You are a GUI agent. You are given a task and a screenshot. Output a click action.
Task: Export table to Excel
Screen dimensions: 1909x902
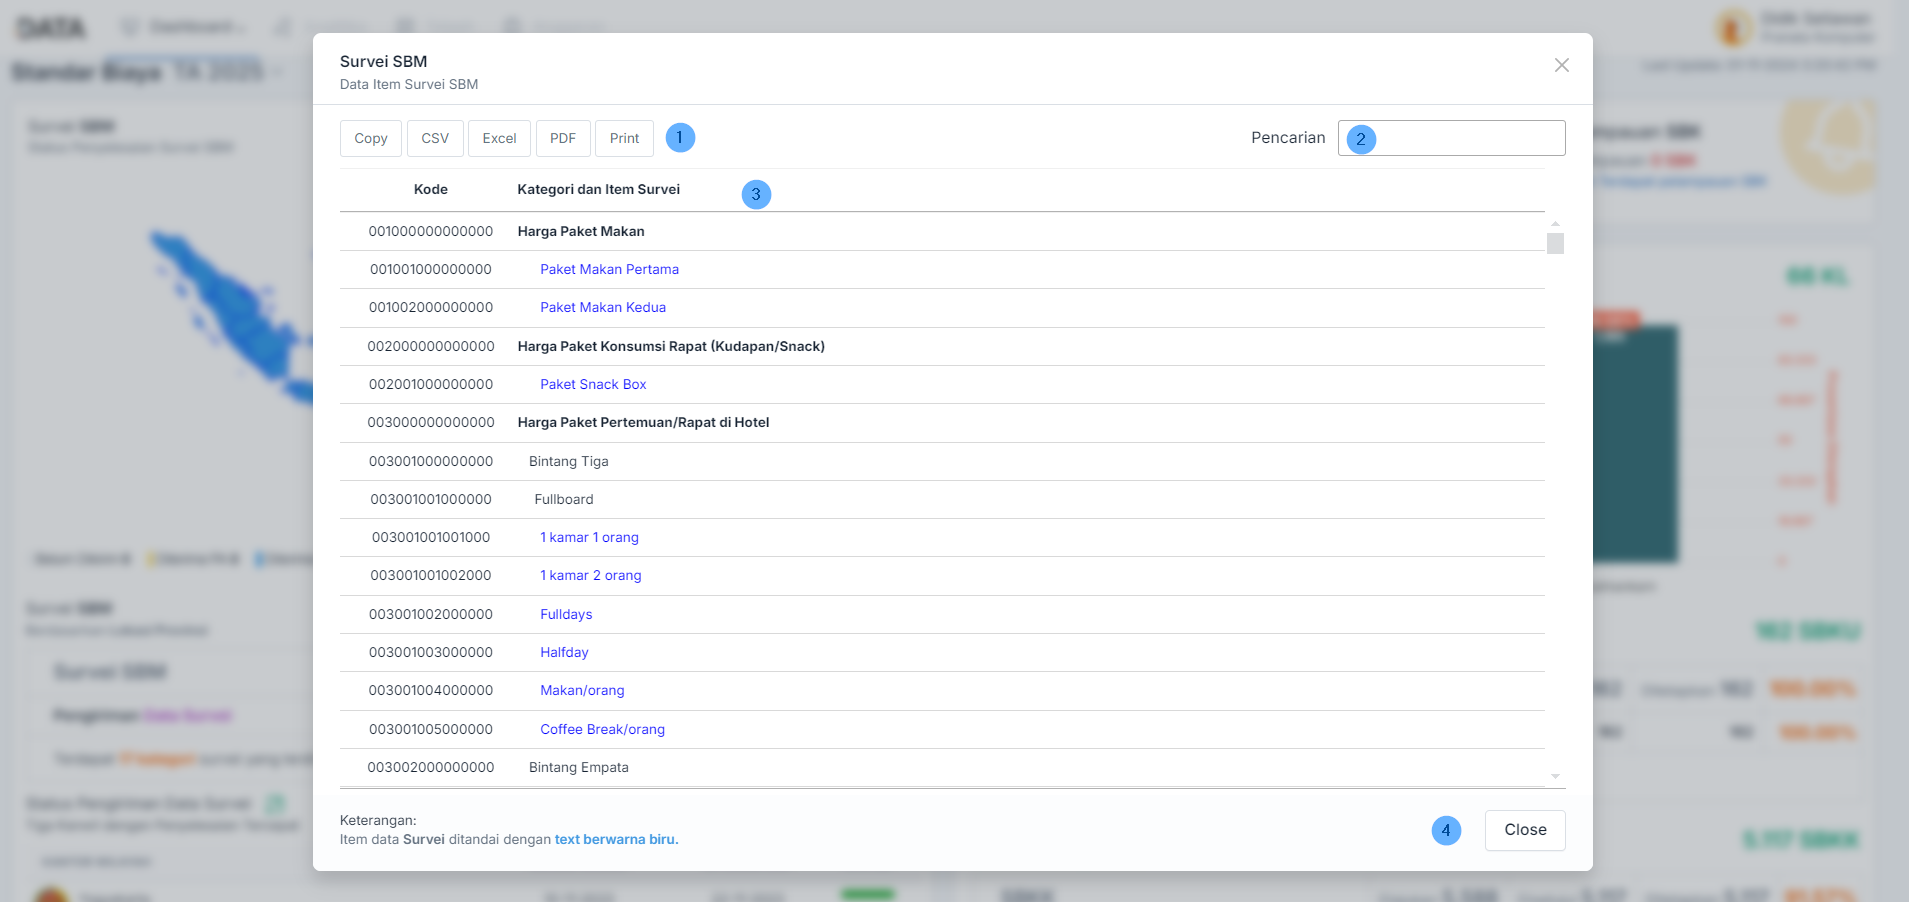tap(499, 138)
